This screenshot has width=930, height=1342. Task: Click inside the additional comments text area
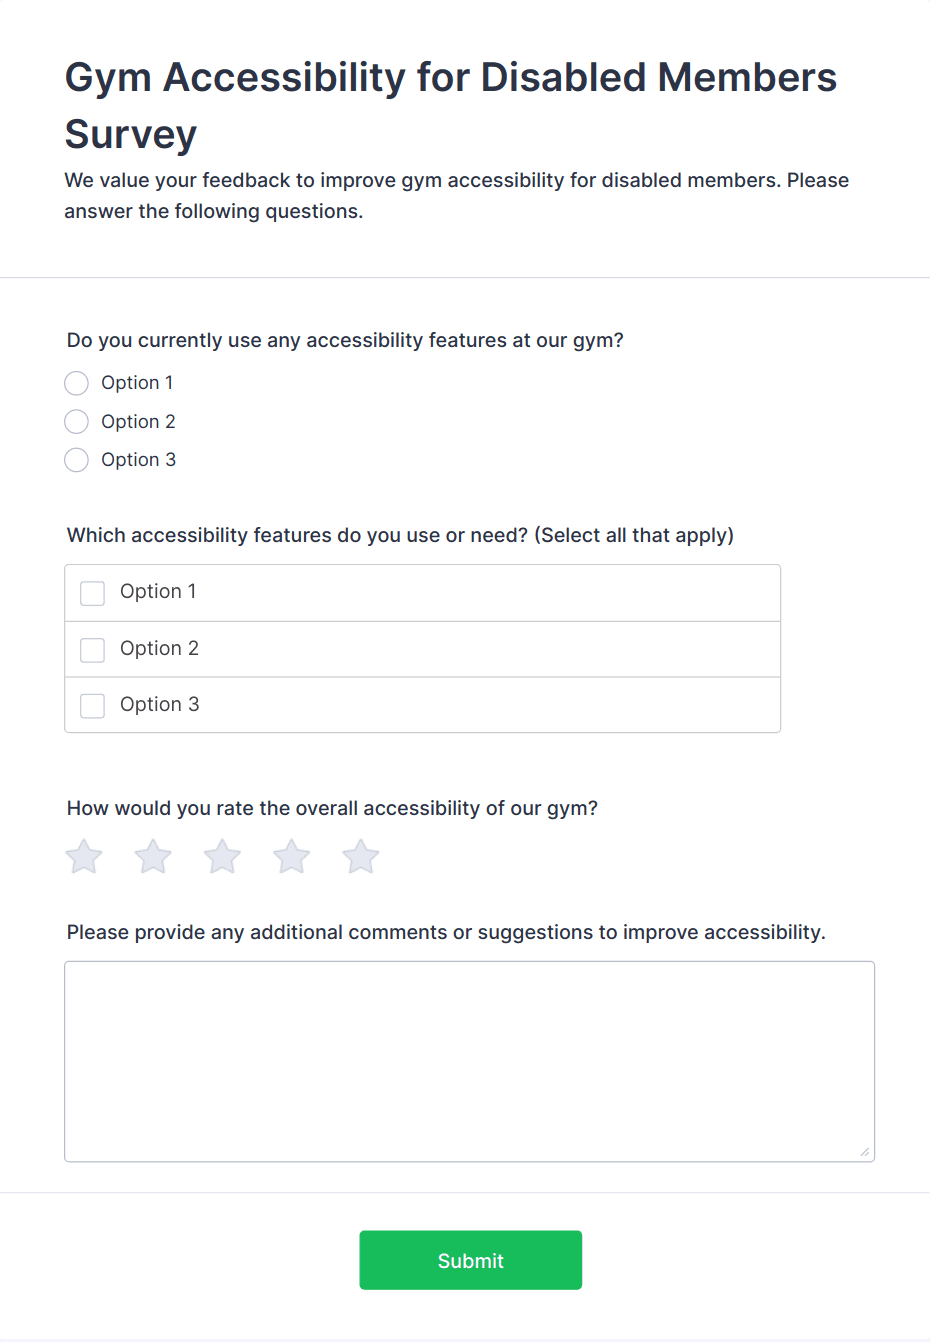pos(469,1061)
